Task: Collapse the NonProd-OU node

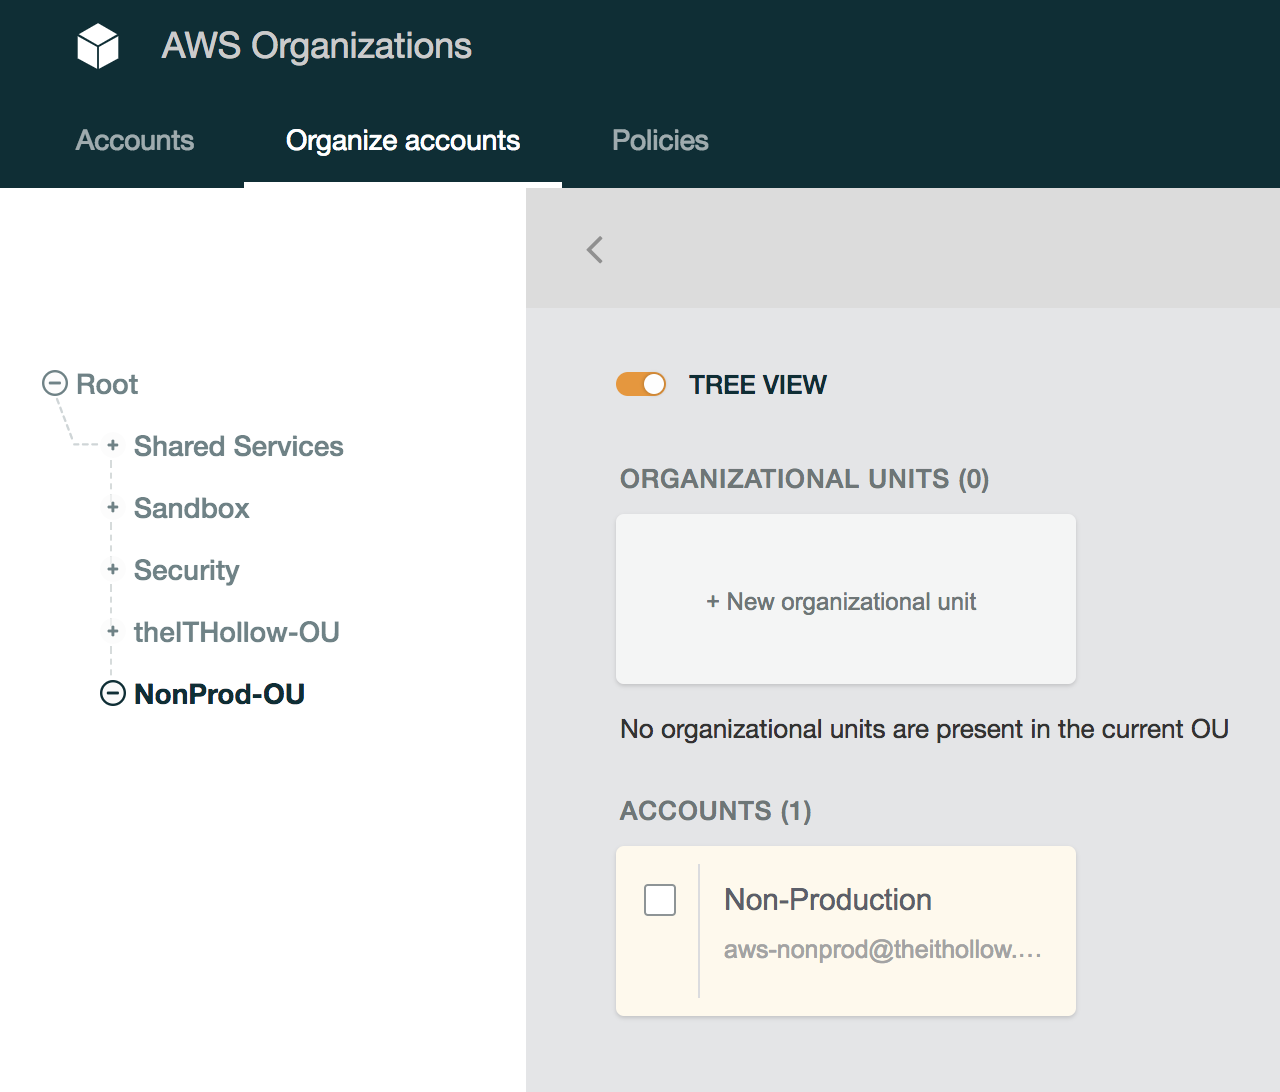Action: (113, 693)
